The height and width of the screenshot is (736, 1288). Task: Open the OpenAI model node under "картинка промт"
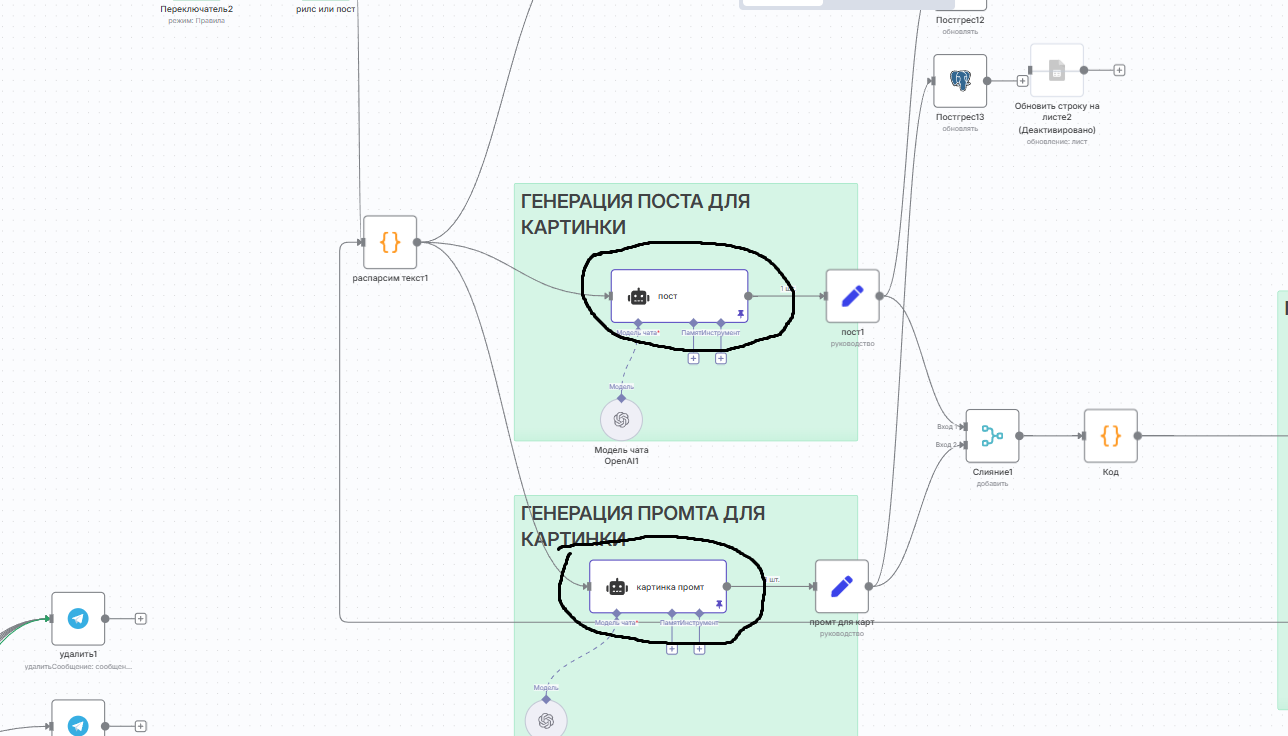pos(546,718)
